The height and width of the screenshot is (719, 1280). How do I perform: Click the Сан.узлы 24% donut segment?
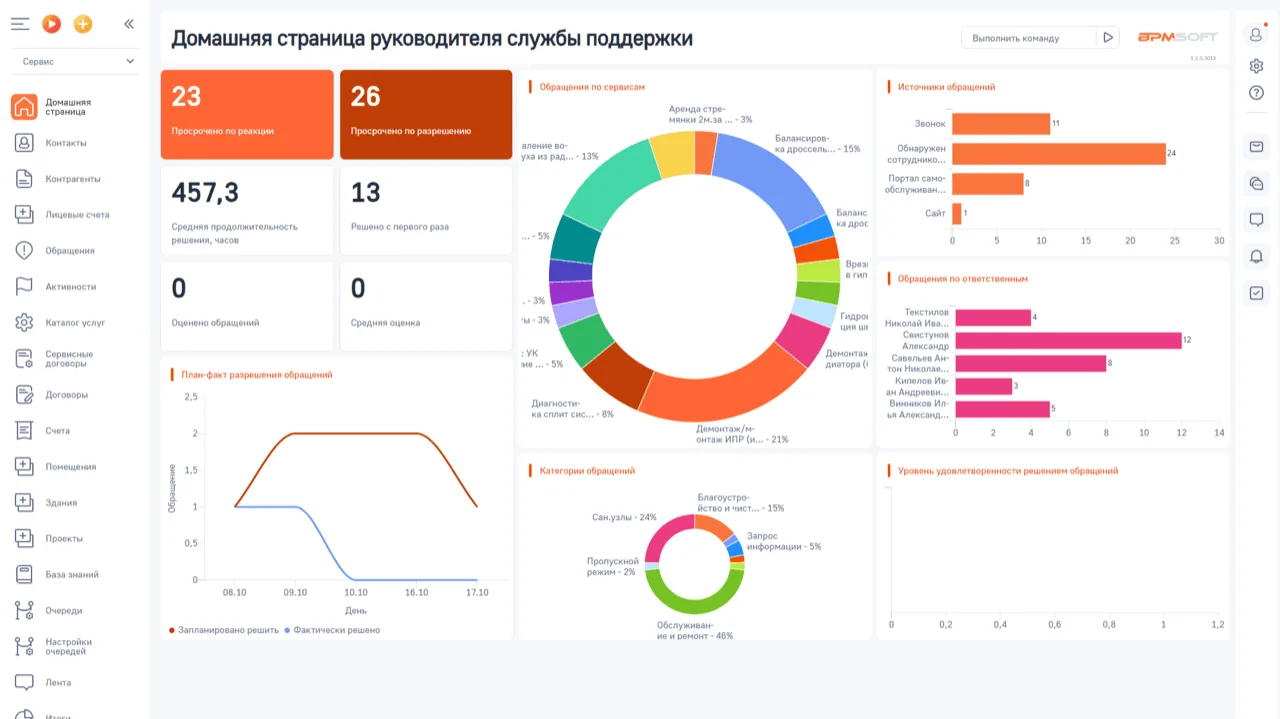point(663,537)
